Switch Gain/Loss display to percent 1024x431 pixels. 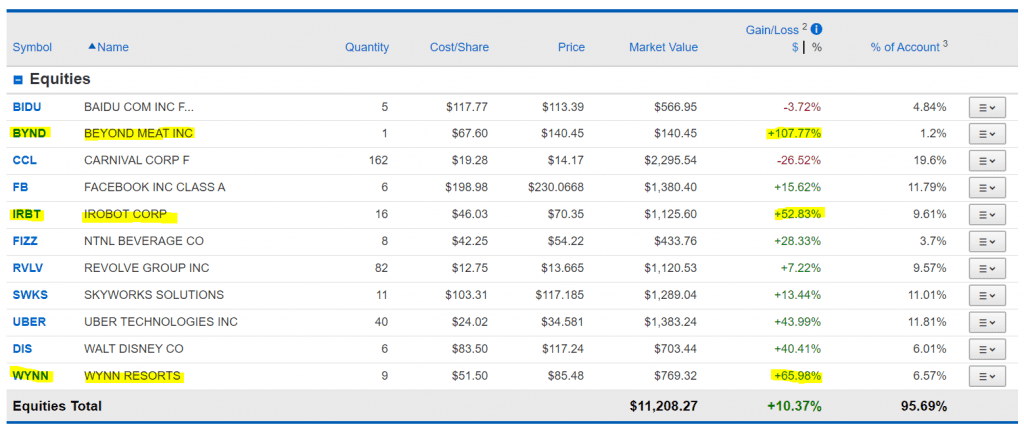point(816,47)
